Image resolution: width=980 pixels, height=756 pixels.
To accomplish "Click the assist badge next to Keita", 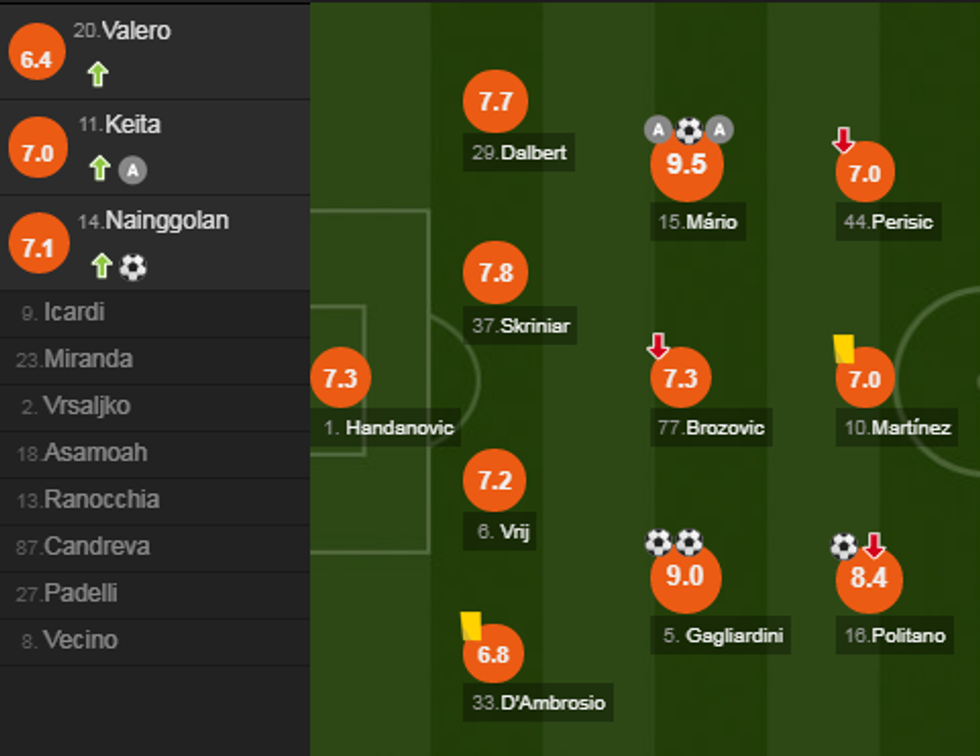I will (133, 170).
